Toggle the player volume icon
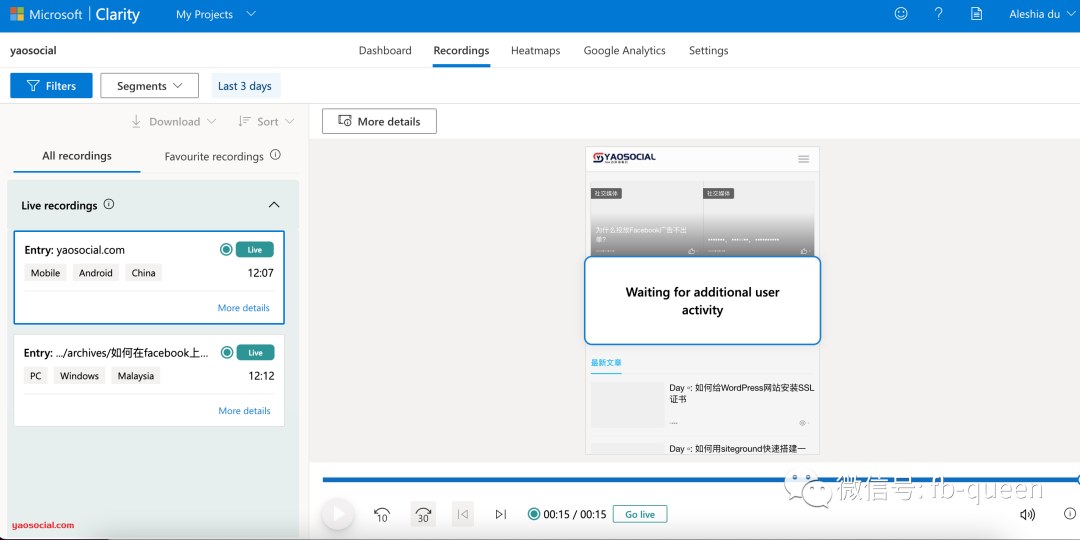The width and height of the screenshot is (1080, 540). pos(1027,514)
